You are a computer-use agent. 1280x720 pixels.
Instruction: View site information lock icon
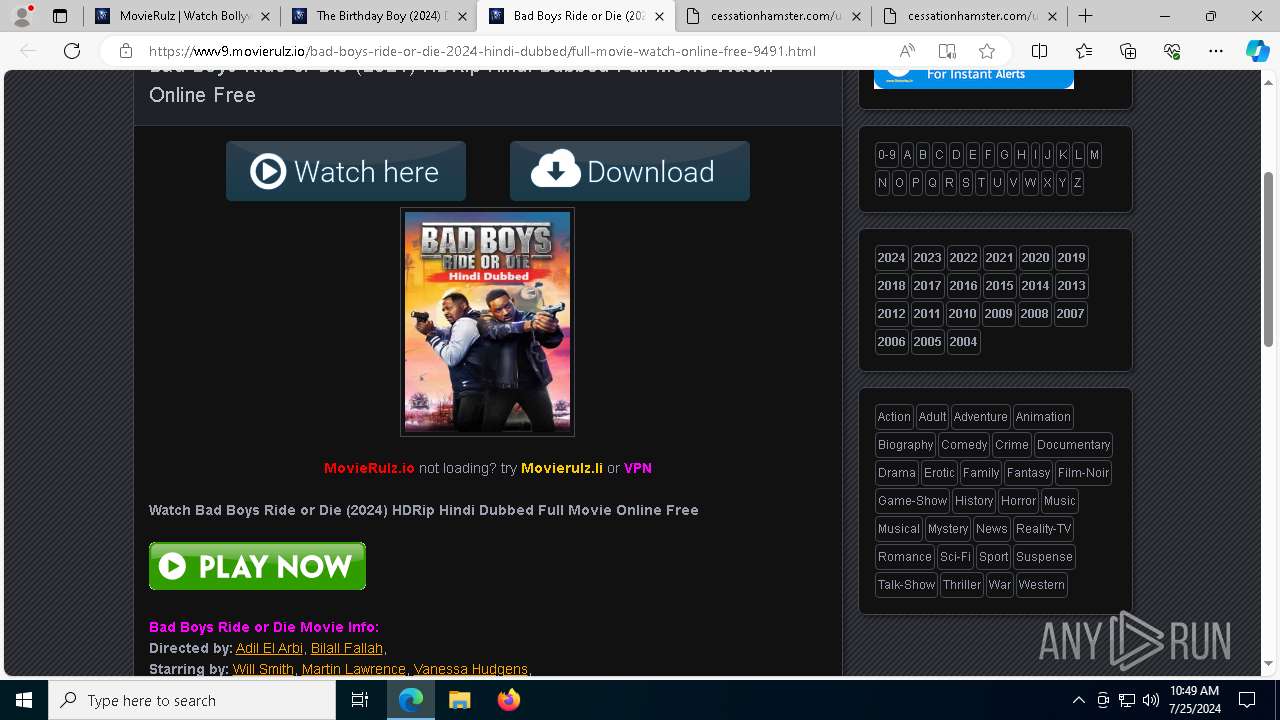point(126,51)
